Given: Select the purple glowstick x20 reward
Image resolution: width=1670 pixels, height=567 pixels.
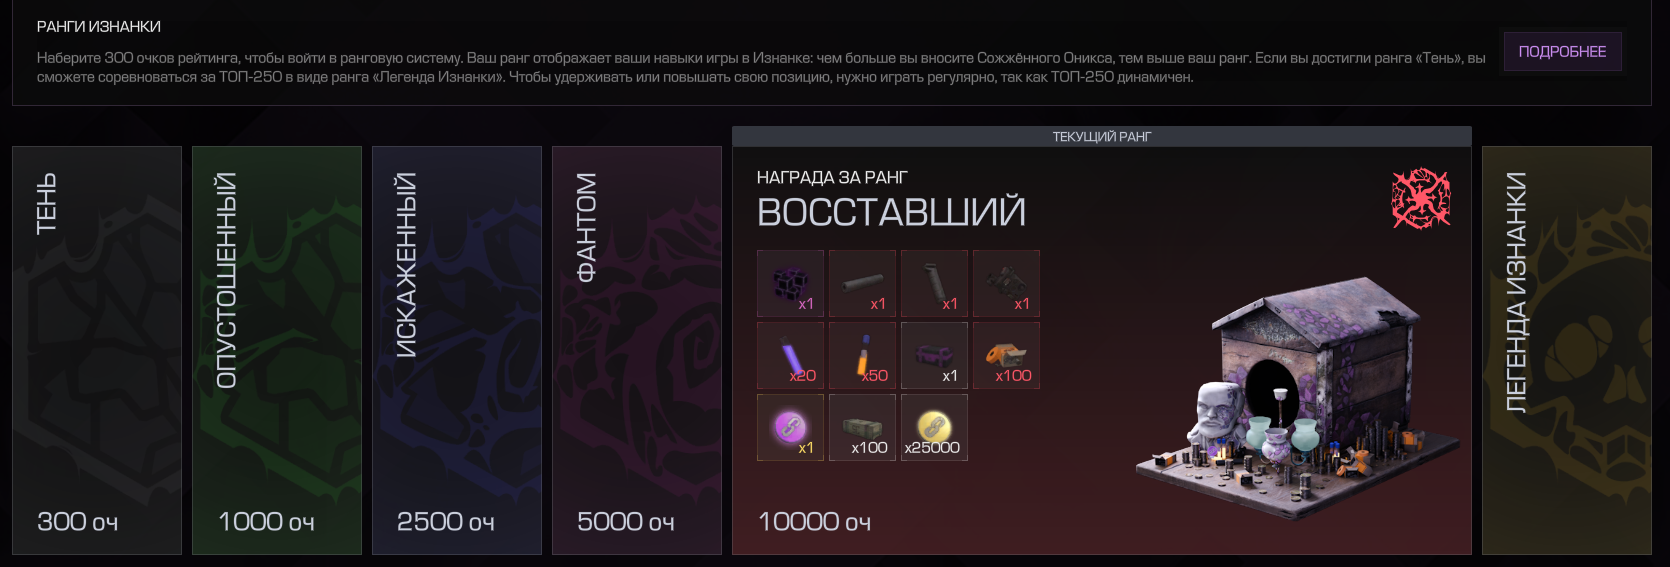Looking at the screenshot, I should (x=790, y=355).
